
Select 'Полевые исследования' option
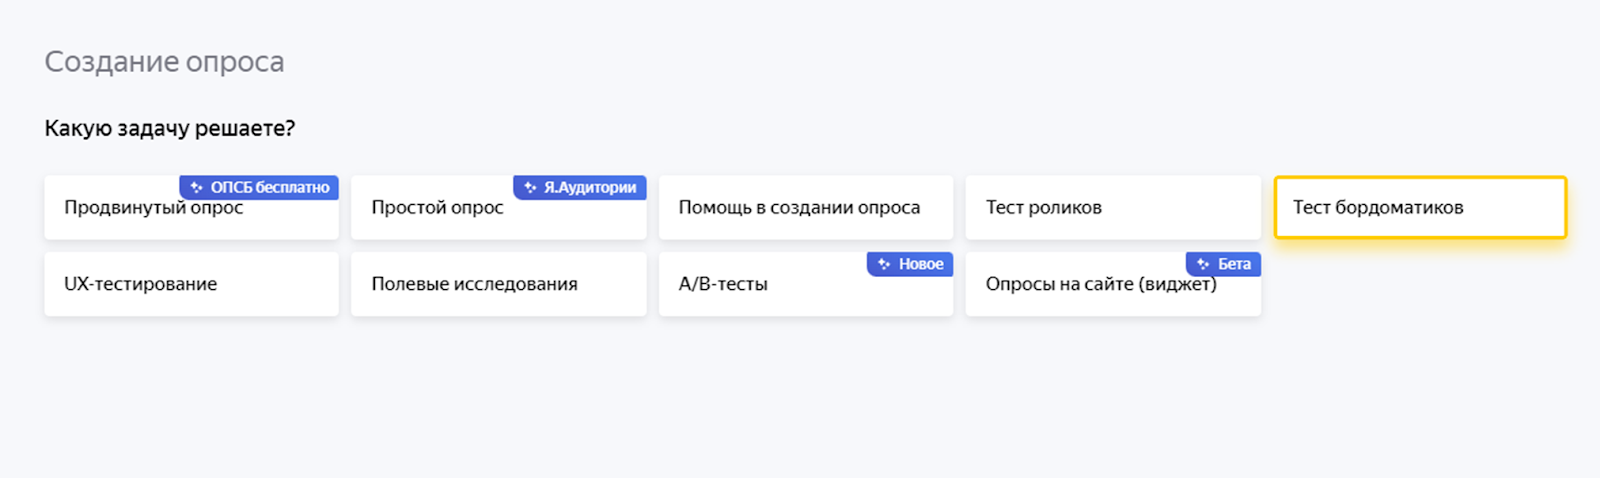475,284
